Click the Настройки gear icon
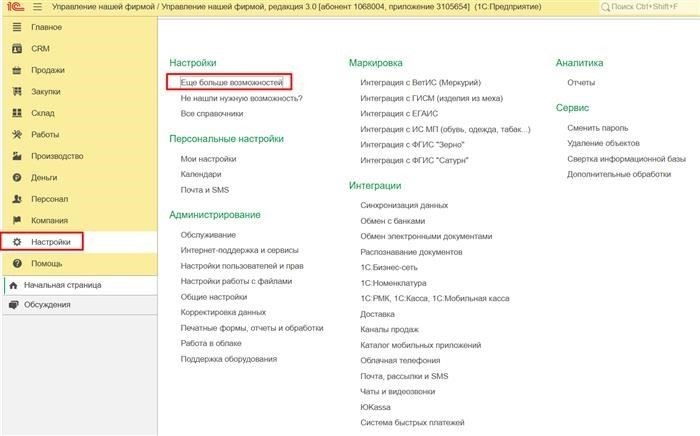The width and height of the screenshot is (700, 436). pos(17,242)
